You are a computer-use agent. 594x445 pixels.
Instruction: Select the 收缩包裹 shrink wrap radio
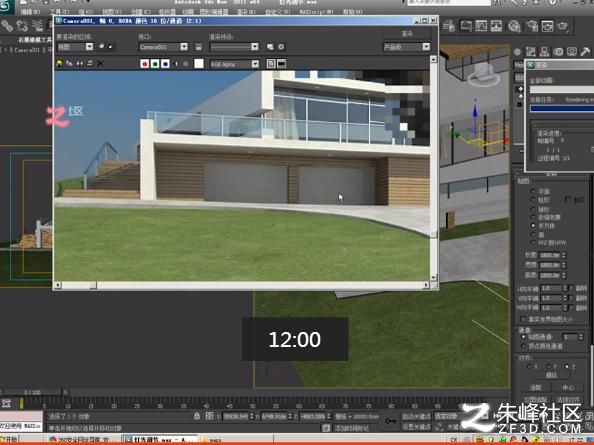pos(533,217)
